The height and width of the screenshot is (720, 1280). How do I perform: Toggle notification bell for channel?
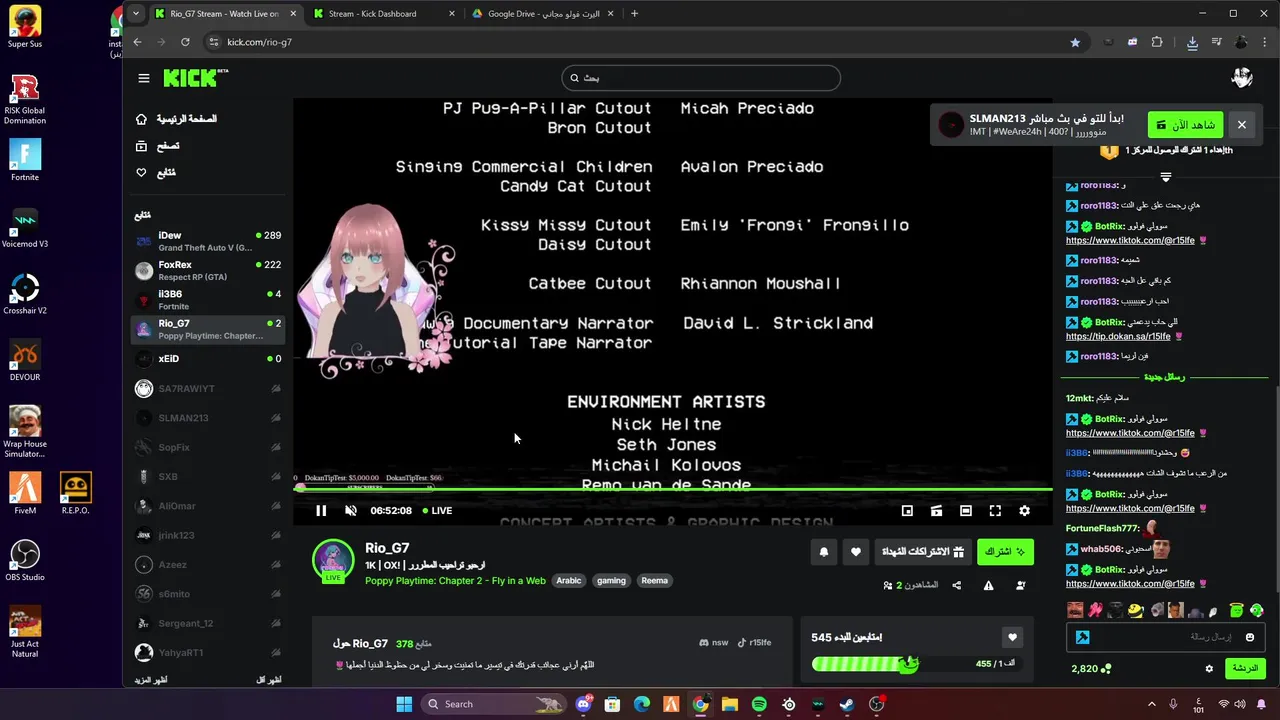824,552
